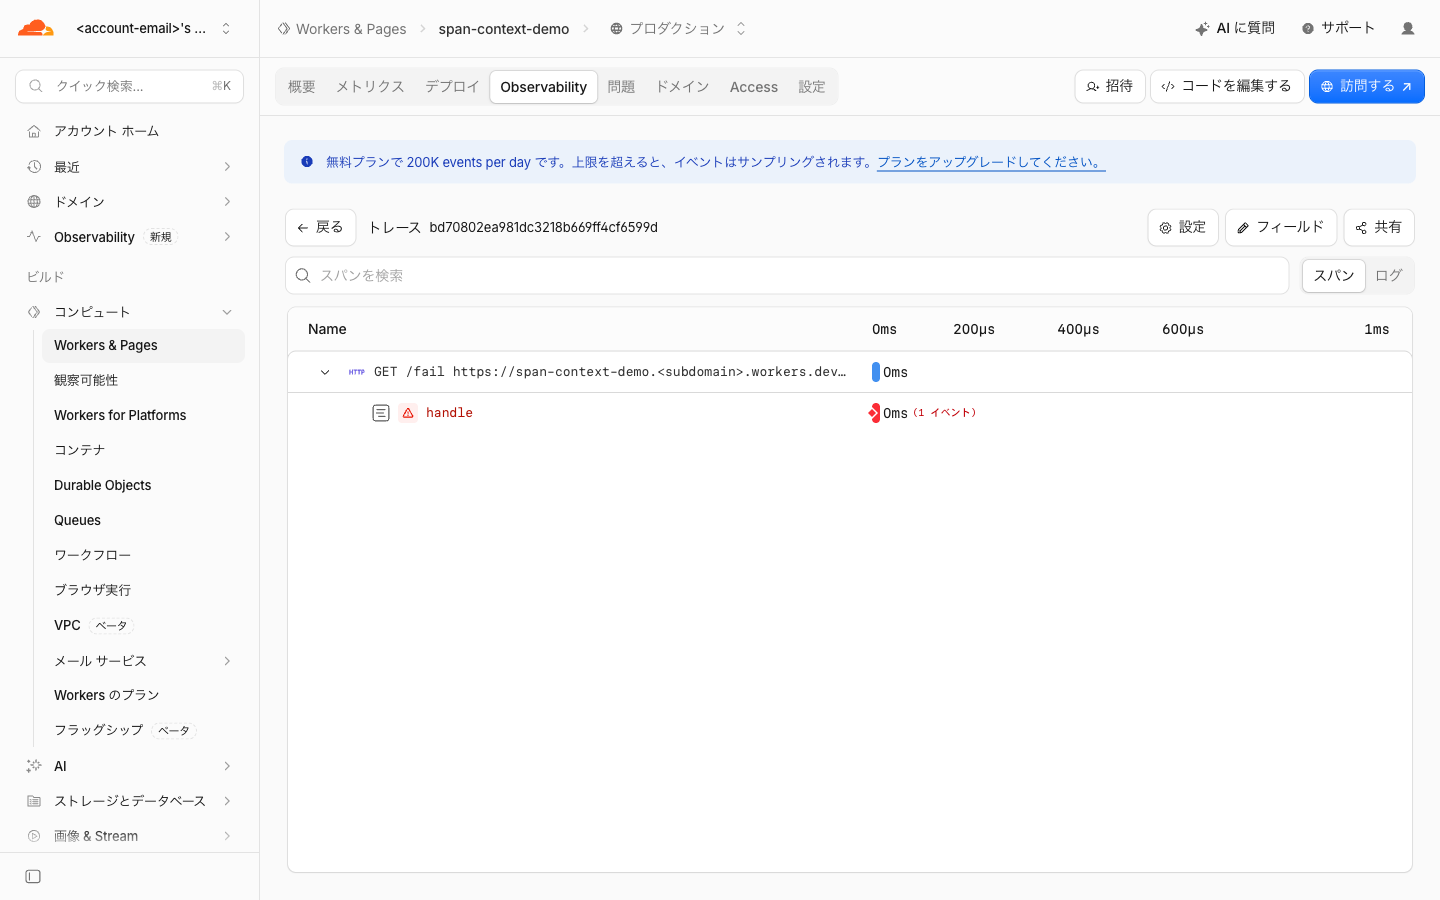Viewport: 1440px width, 900px height.
Task: Click the HTTP icon on GET /fail row
Action: (x=357, y=372)
